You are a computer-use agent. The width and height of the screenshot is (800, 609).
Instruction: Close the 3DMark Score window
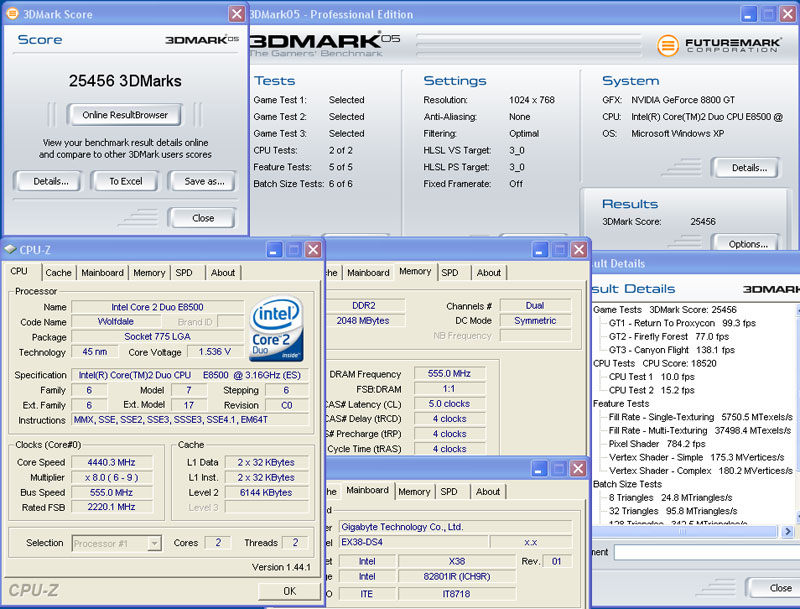tap(236, 14)
